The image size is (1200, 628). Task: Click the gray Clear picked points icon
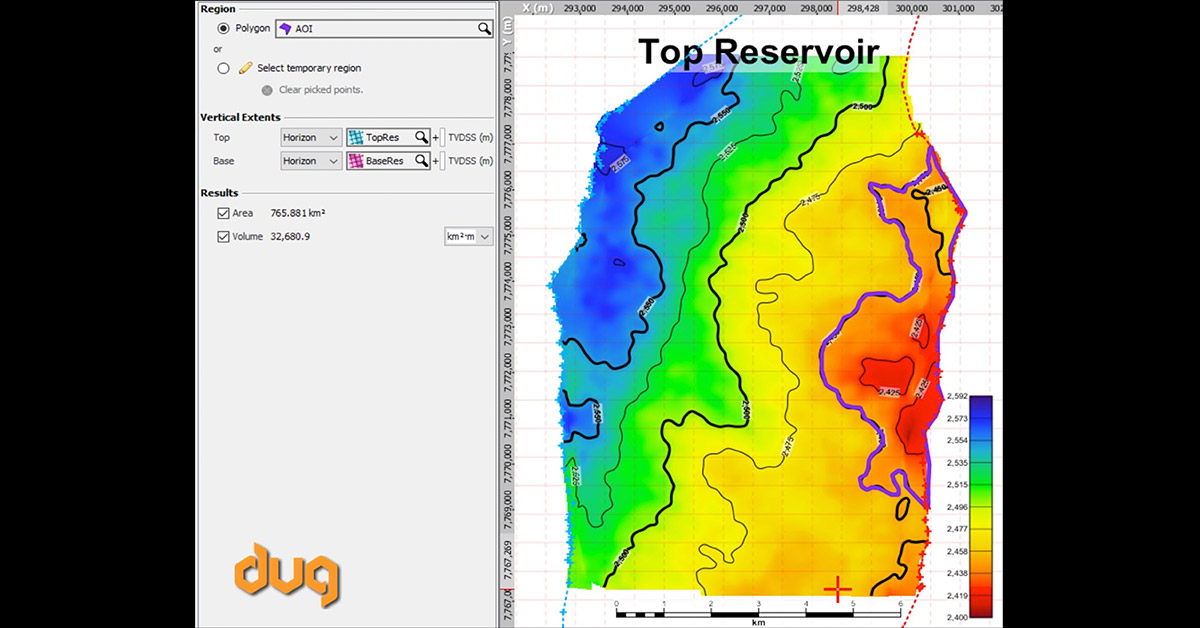[267, 90]
